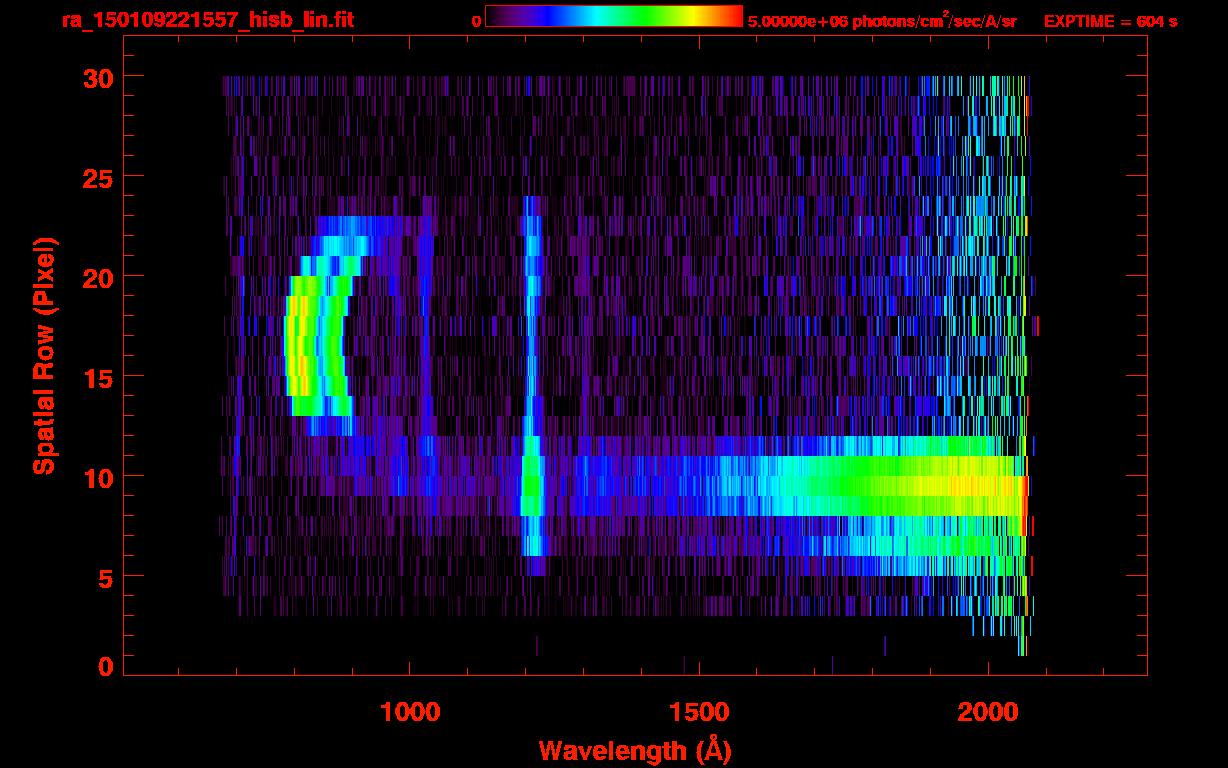Click the y-axis tick label 10
This screenshot has width=1228, height=768.
tap(96, 477)
